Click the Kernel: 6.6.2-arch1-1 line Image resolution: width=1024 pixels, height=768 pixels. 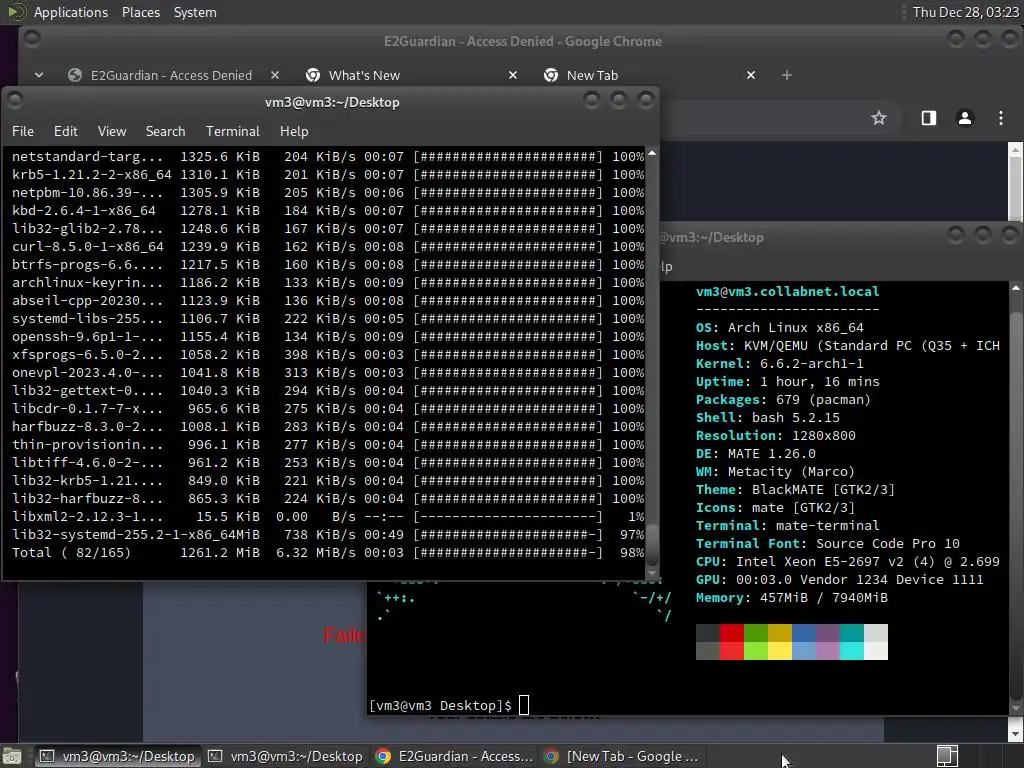[780, 364]
